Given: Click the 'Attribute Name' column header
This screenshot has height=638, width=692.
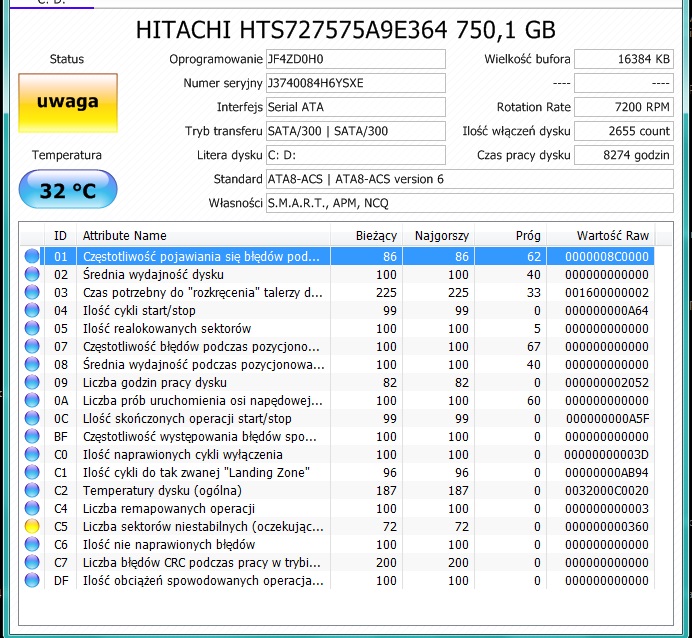Looking at the screenshot, I should [203, 236].
